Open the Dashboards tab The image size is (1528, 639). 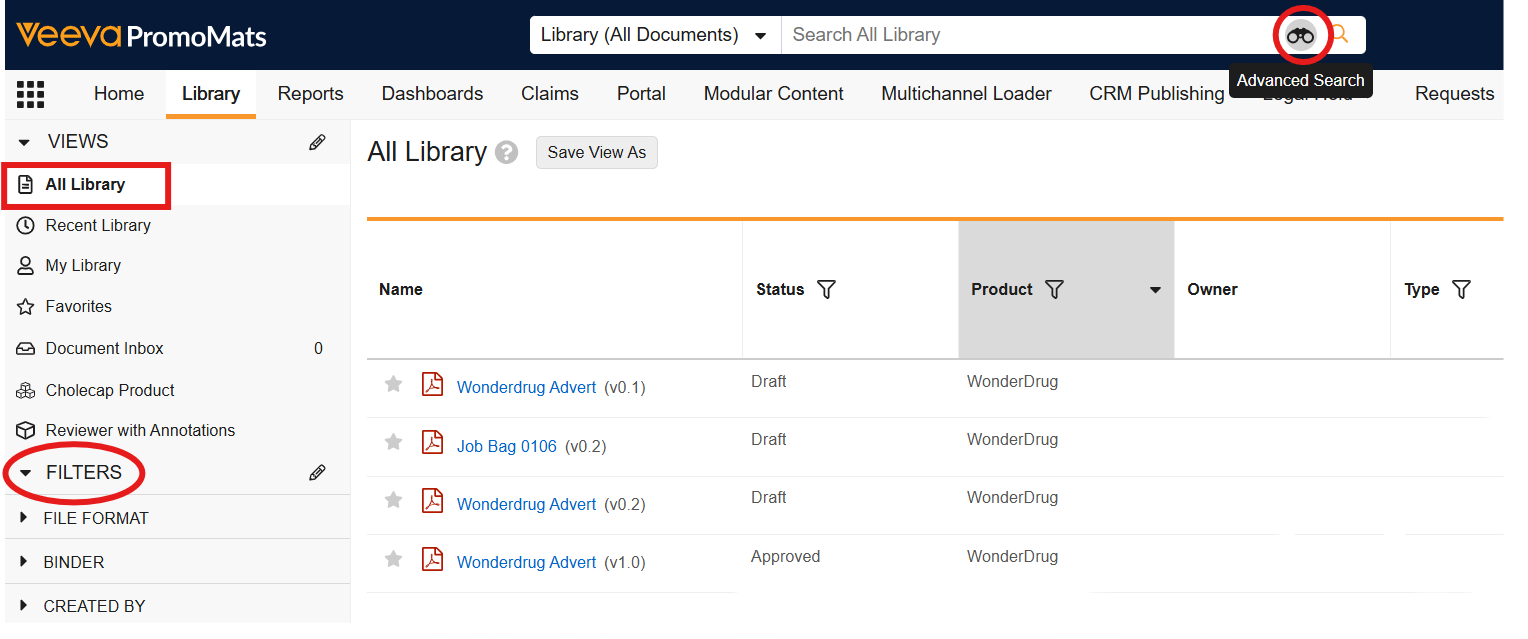click(x=432, y=94)
